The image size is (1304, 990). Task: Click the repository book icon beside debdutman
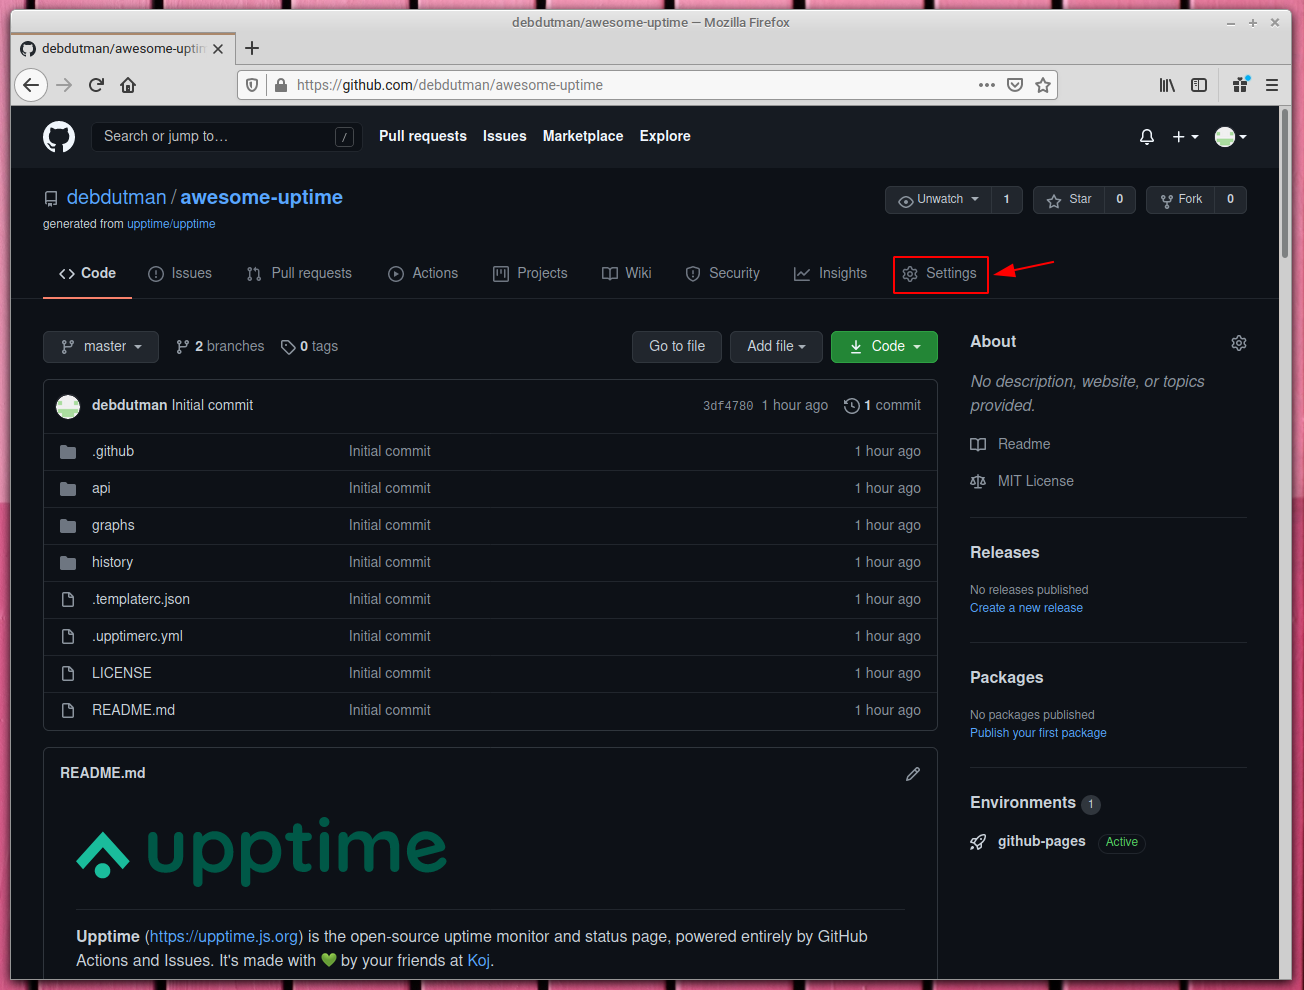coord(50,197)
